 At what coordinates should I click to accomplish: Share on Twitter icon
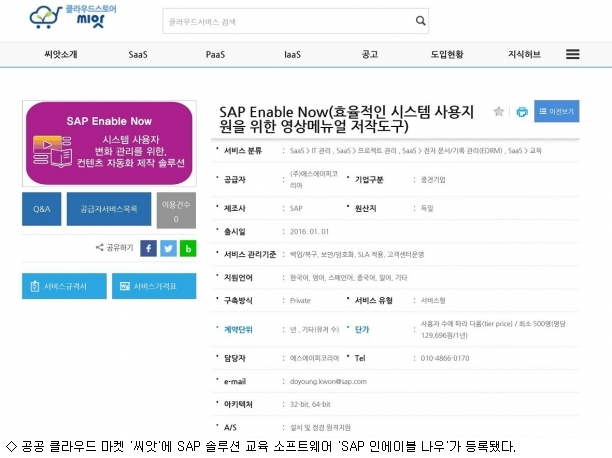click(168, 248)
